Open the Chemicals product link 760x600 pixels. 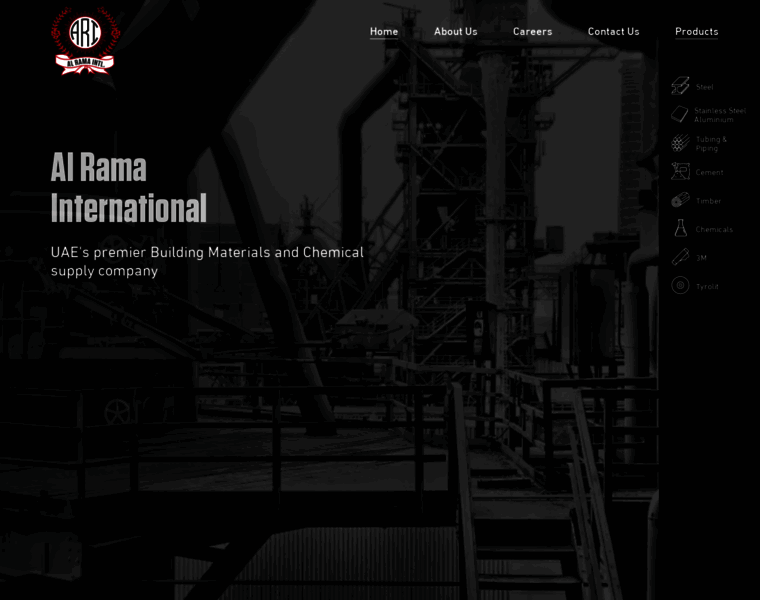tap(714, 229)
